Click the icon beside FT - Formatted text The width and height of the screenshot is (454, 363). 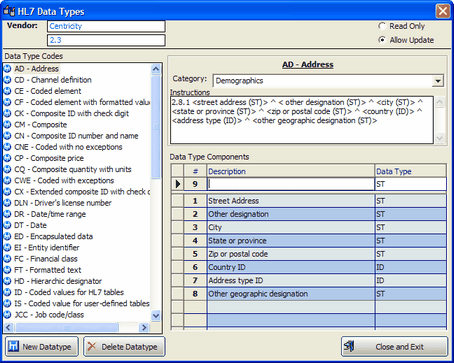(7, 270)
